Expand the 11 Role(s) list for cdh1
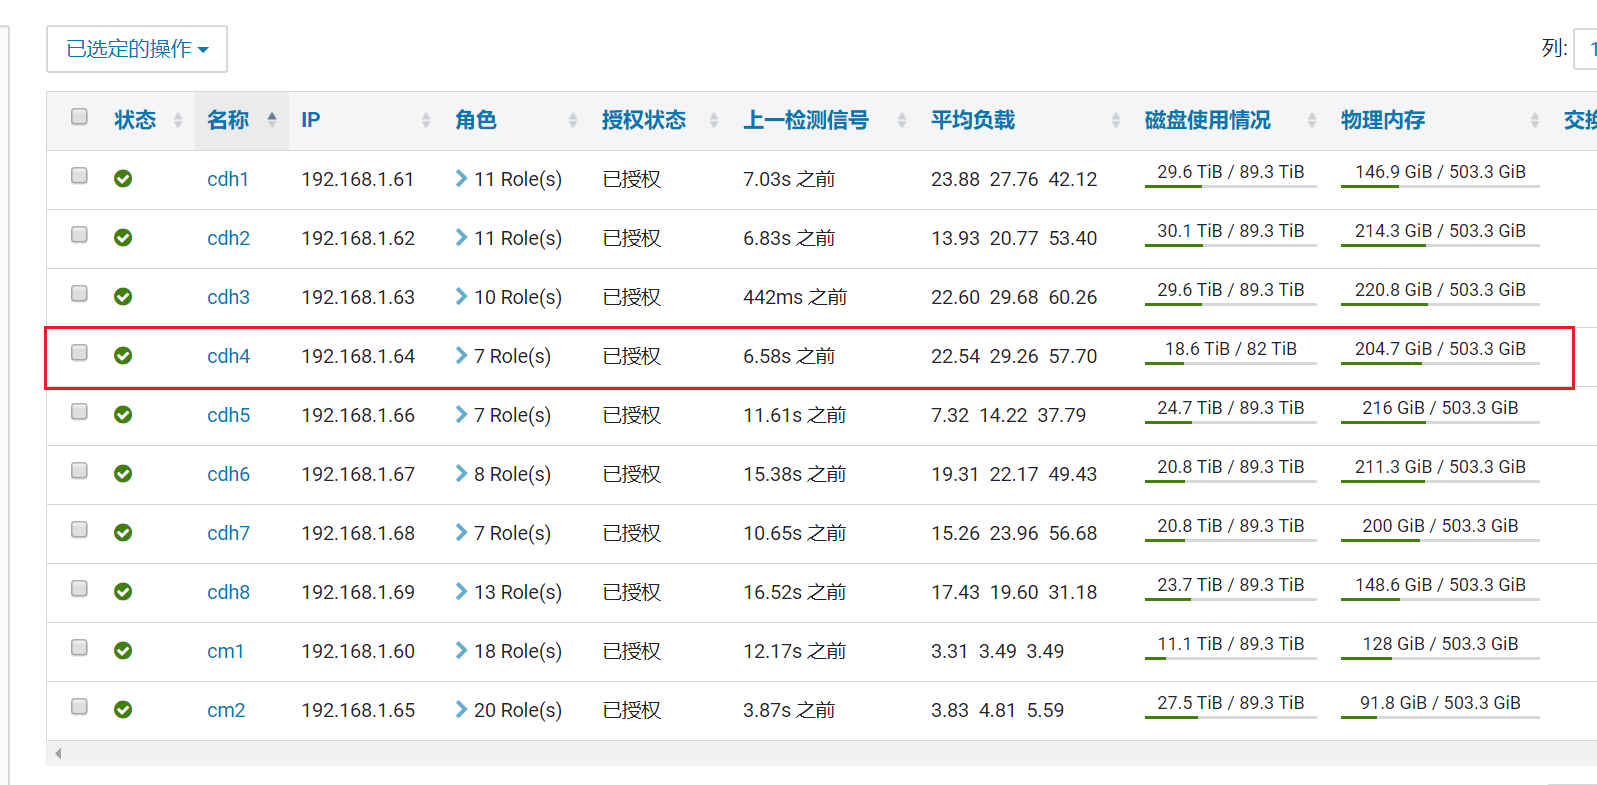 508,179
